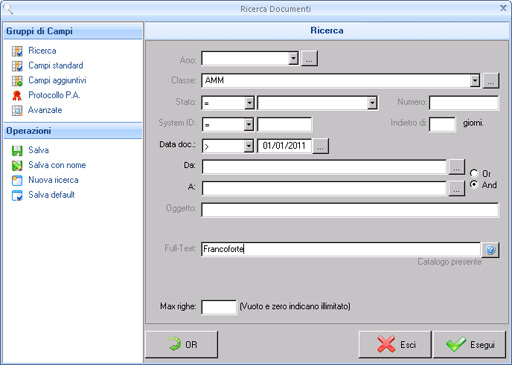Click the blue Full-Text help icon button
This screenshot has height=365, width=512.
(490, 250)
